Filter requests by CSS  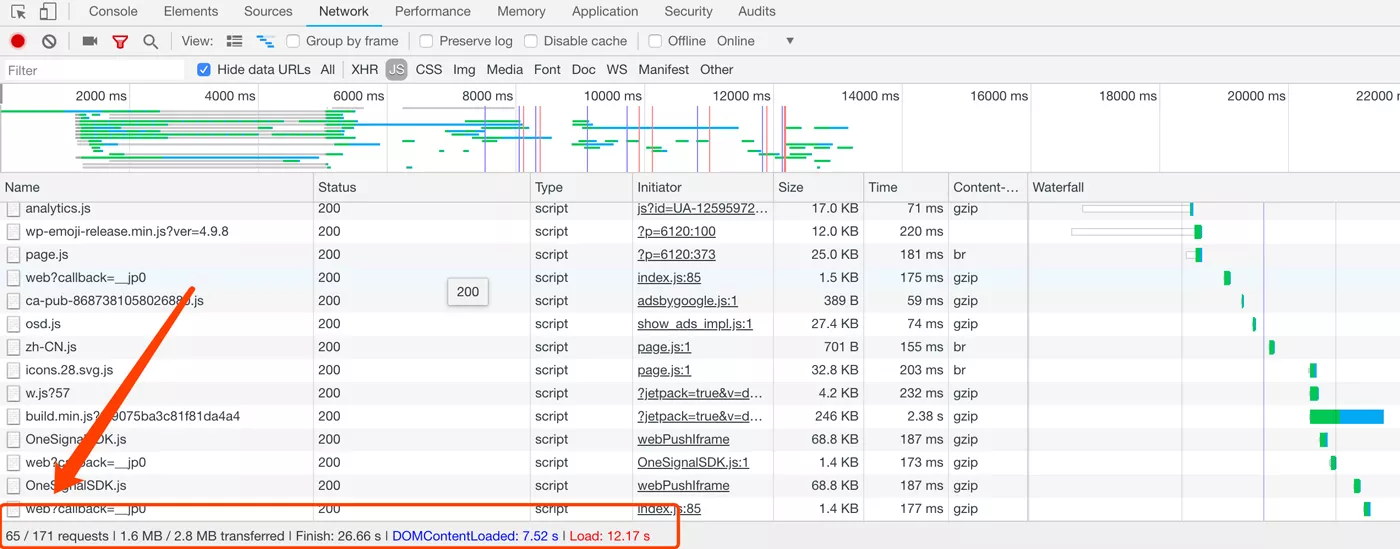[x=429, y=70]
